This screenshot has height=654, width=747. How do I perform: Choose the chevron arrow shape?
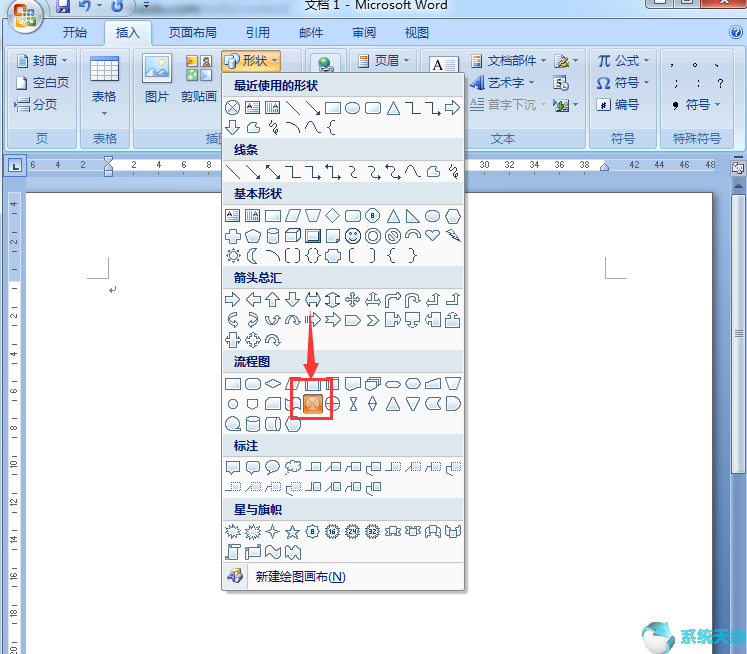point(373,320)
